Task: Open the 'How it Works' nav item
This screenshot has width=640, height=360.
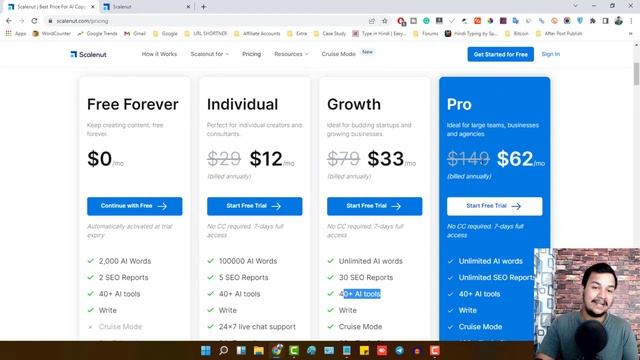Action: pyautogui.click(x=159, y=54)
